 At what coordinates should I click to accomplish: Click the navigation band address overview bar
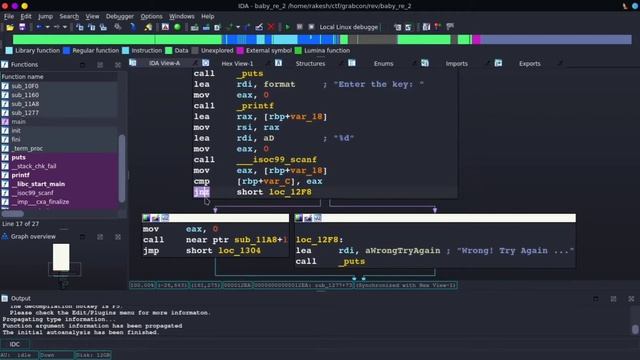click(322, 40)
